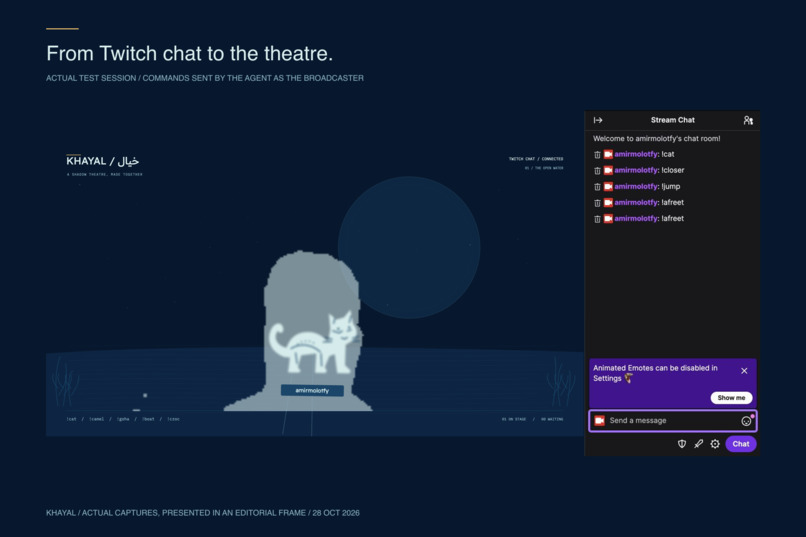Click the Twitch Chat / Connected status
Viewport: 806px width, 537px height.
536,159
